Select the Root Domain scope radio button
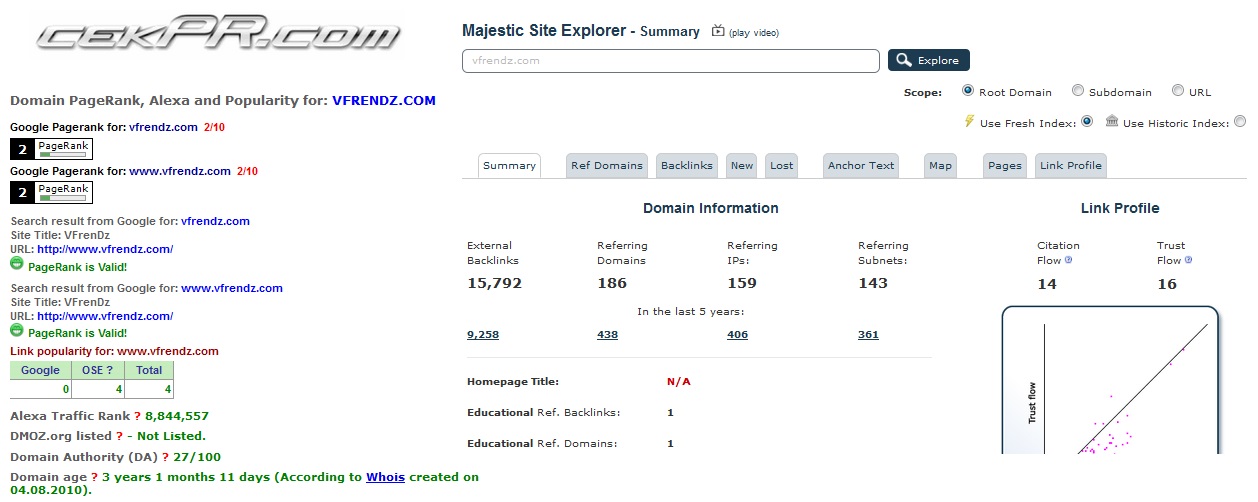 click(968, 90)
